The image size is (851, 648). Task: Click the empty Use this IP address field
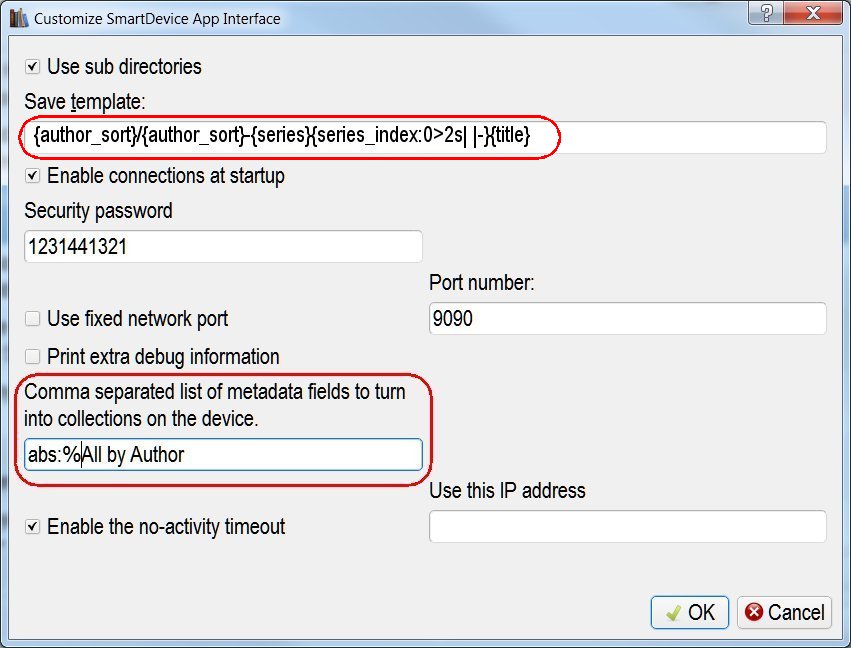[627, 526]
